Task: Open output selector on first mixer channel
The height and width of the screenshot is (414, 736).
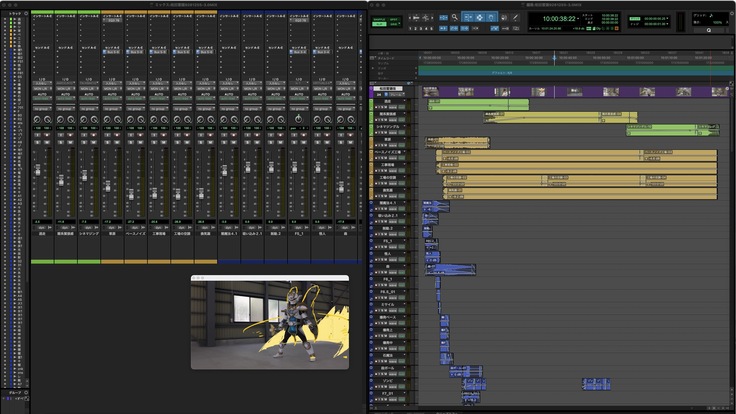Action: pyautogui.click(x=42, y=88)
